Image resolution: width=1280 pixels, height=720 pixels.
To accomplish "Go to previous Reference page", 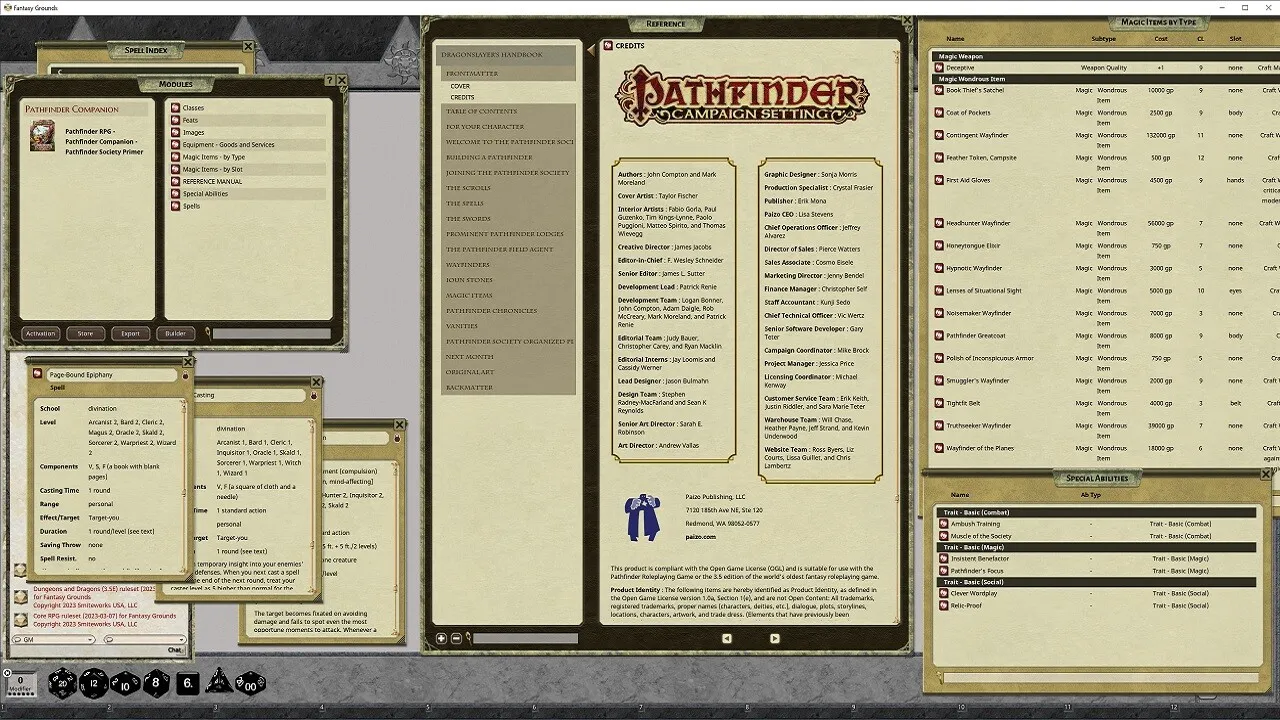I will (727, 638).
